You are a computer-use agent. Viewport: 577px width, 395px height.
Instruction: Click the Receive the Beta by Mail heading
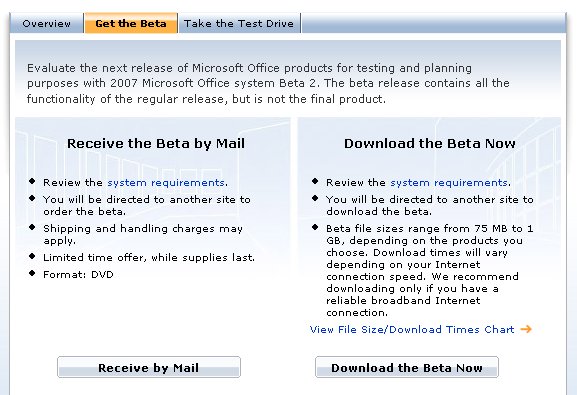click(x=156, y=143)
